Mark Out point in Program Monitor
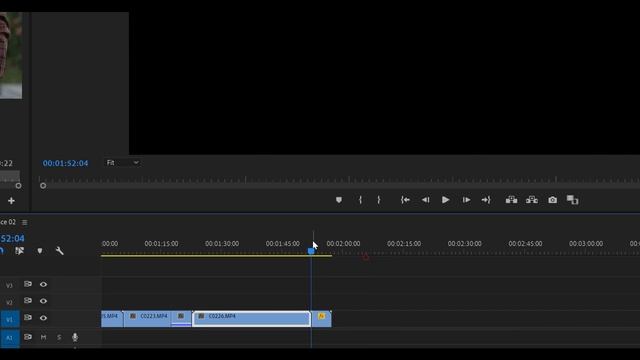Image resolution: width=640 pixels, height=360 pixels. click(379, 200)
